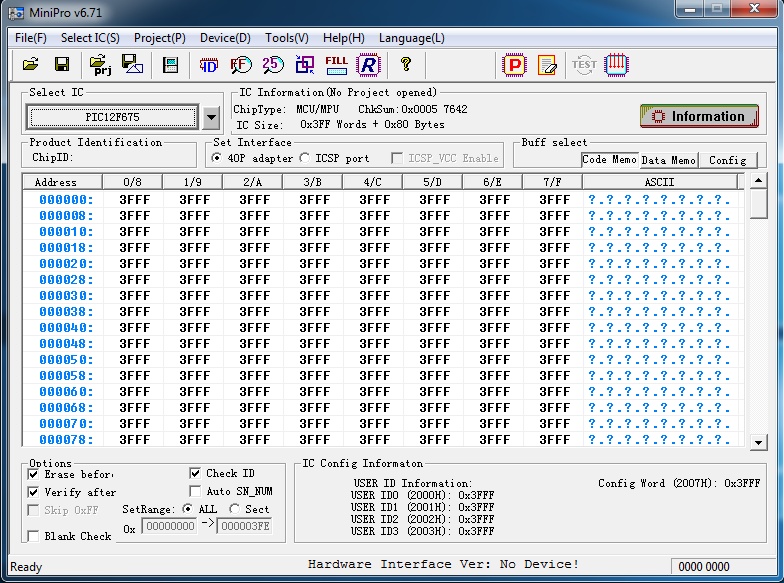Click Config Word (2007H) value 0x3FFF
This screenshot has height=583, width=784.
point(742,484)
